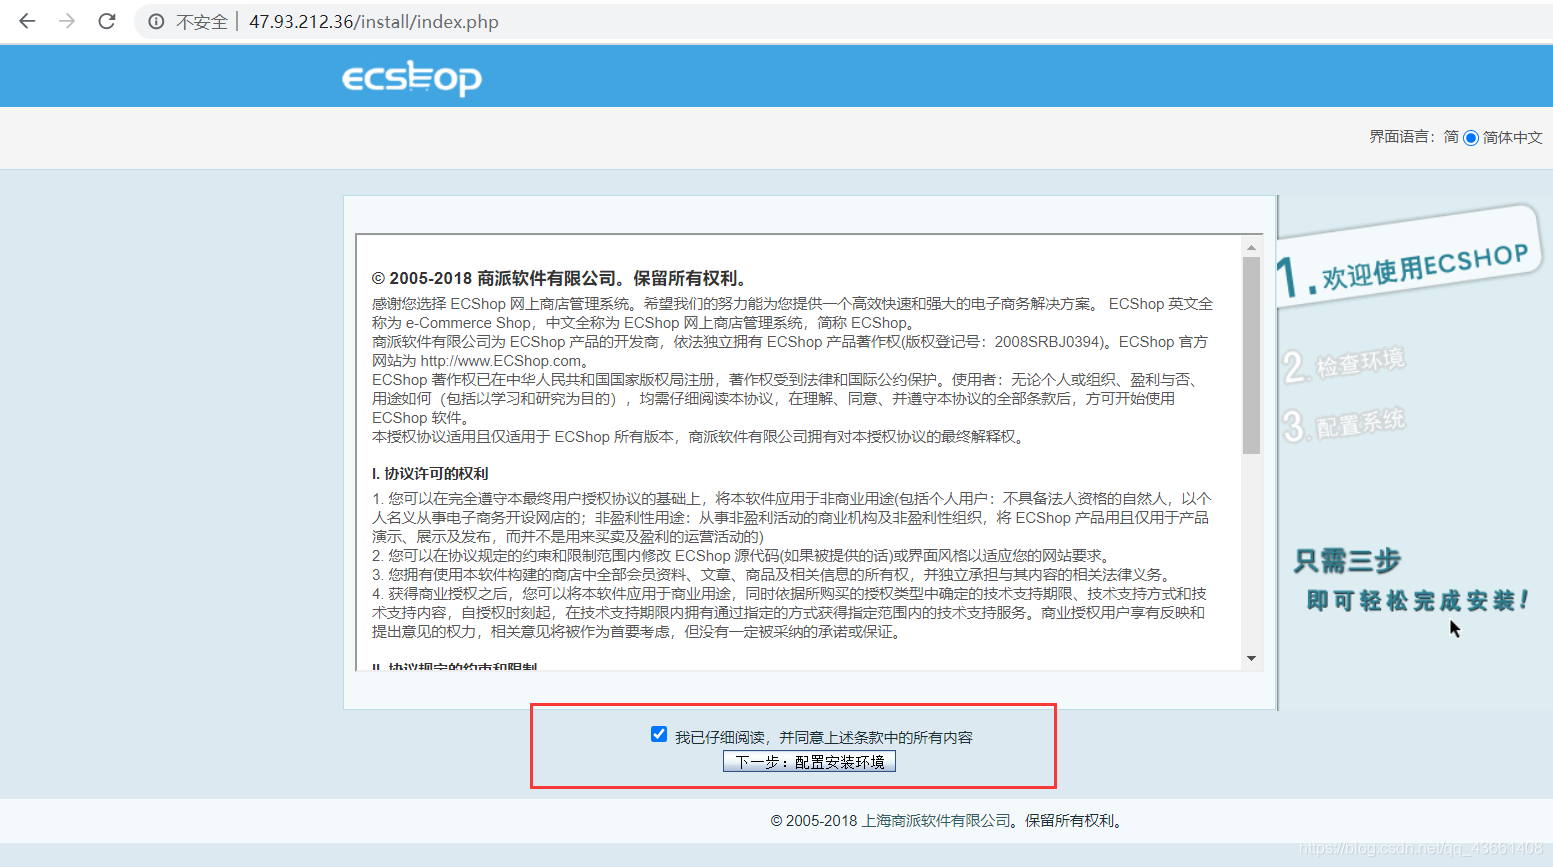Click the 下一步：配置安装环境 button
1553x867 pixels.
tap(809, 762)
